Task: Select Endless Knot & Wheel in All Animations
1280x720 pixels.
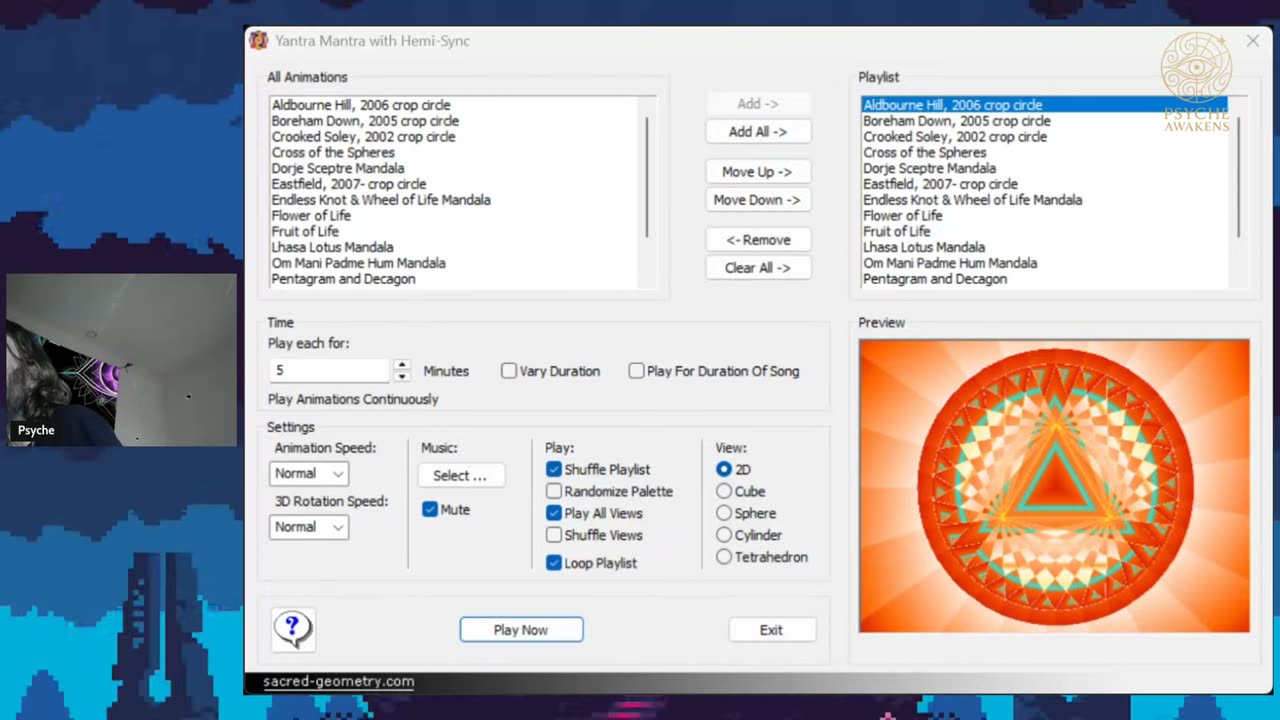Action: [381, 200]
